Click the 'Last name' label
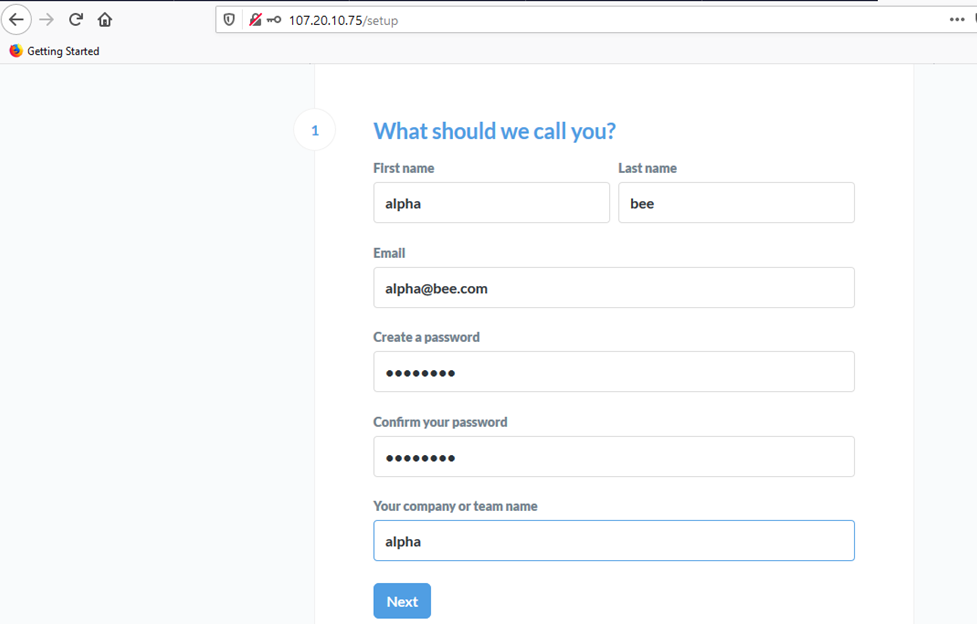The height and width of the screenshot is (624, 977). coord(647,168)
